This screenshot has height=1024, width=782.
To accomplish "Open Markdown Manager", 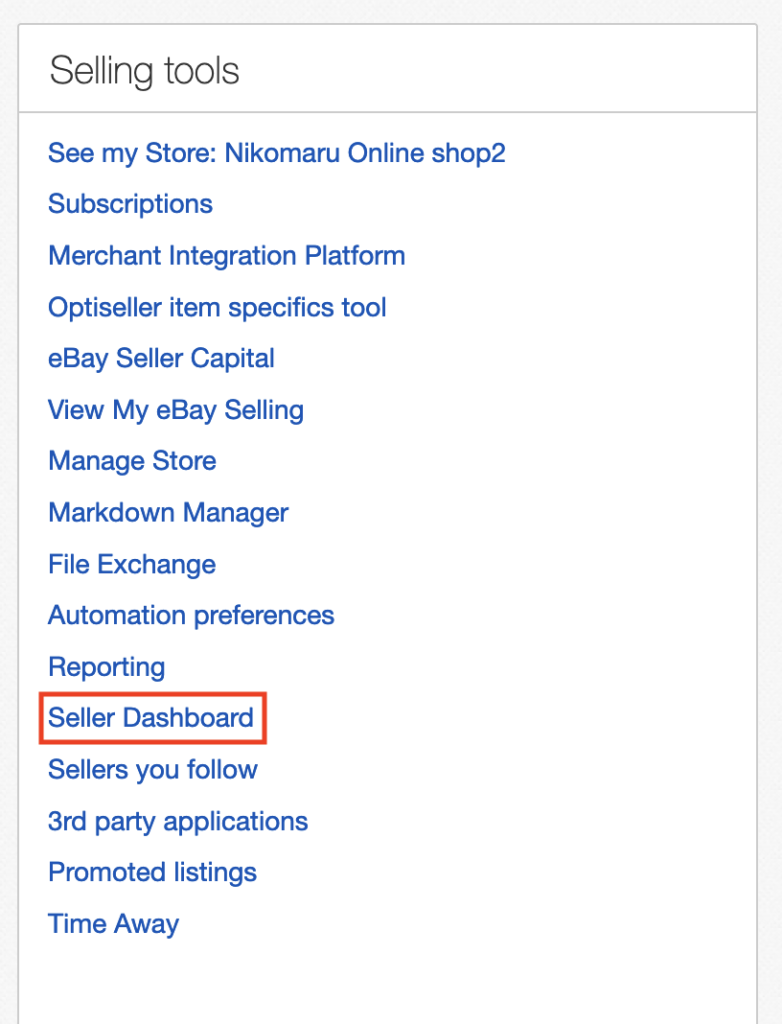I will (x=168, y=513).
